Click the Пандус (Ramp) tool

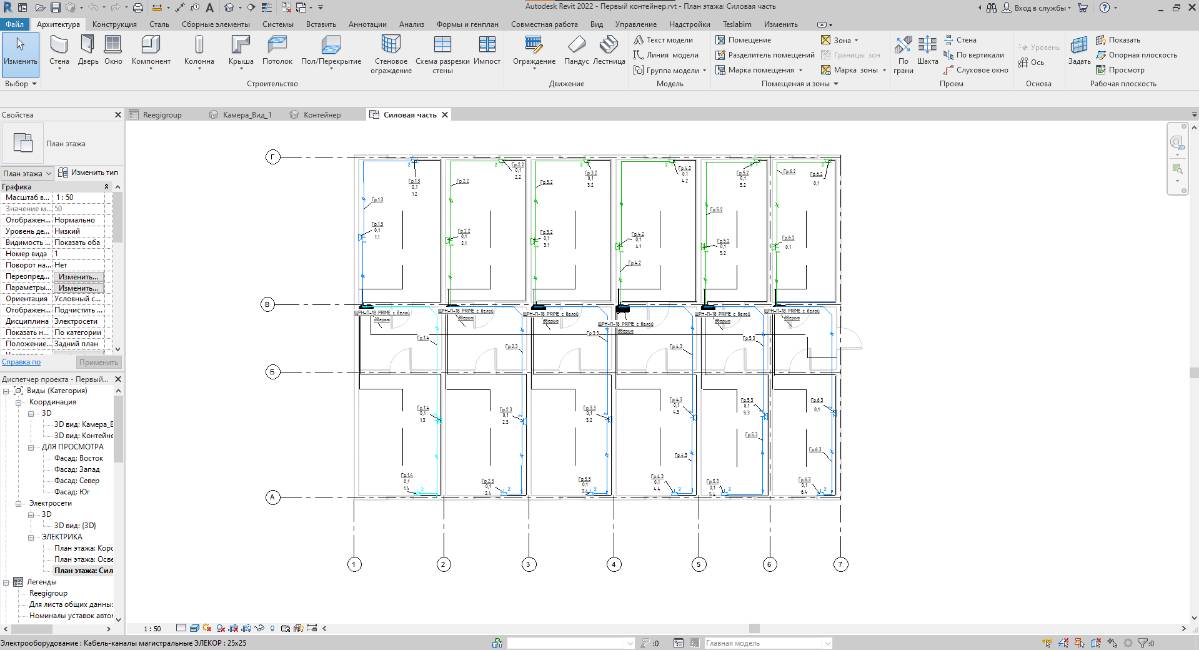[x=576, y=49]
